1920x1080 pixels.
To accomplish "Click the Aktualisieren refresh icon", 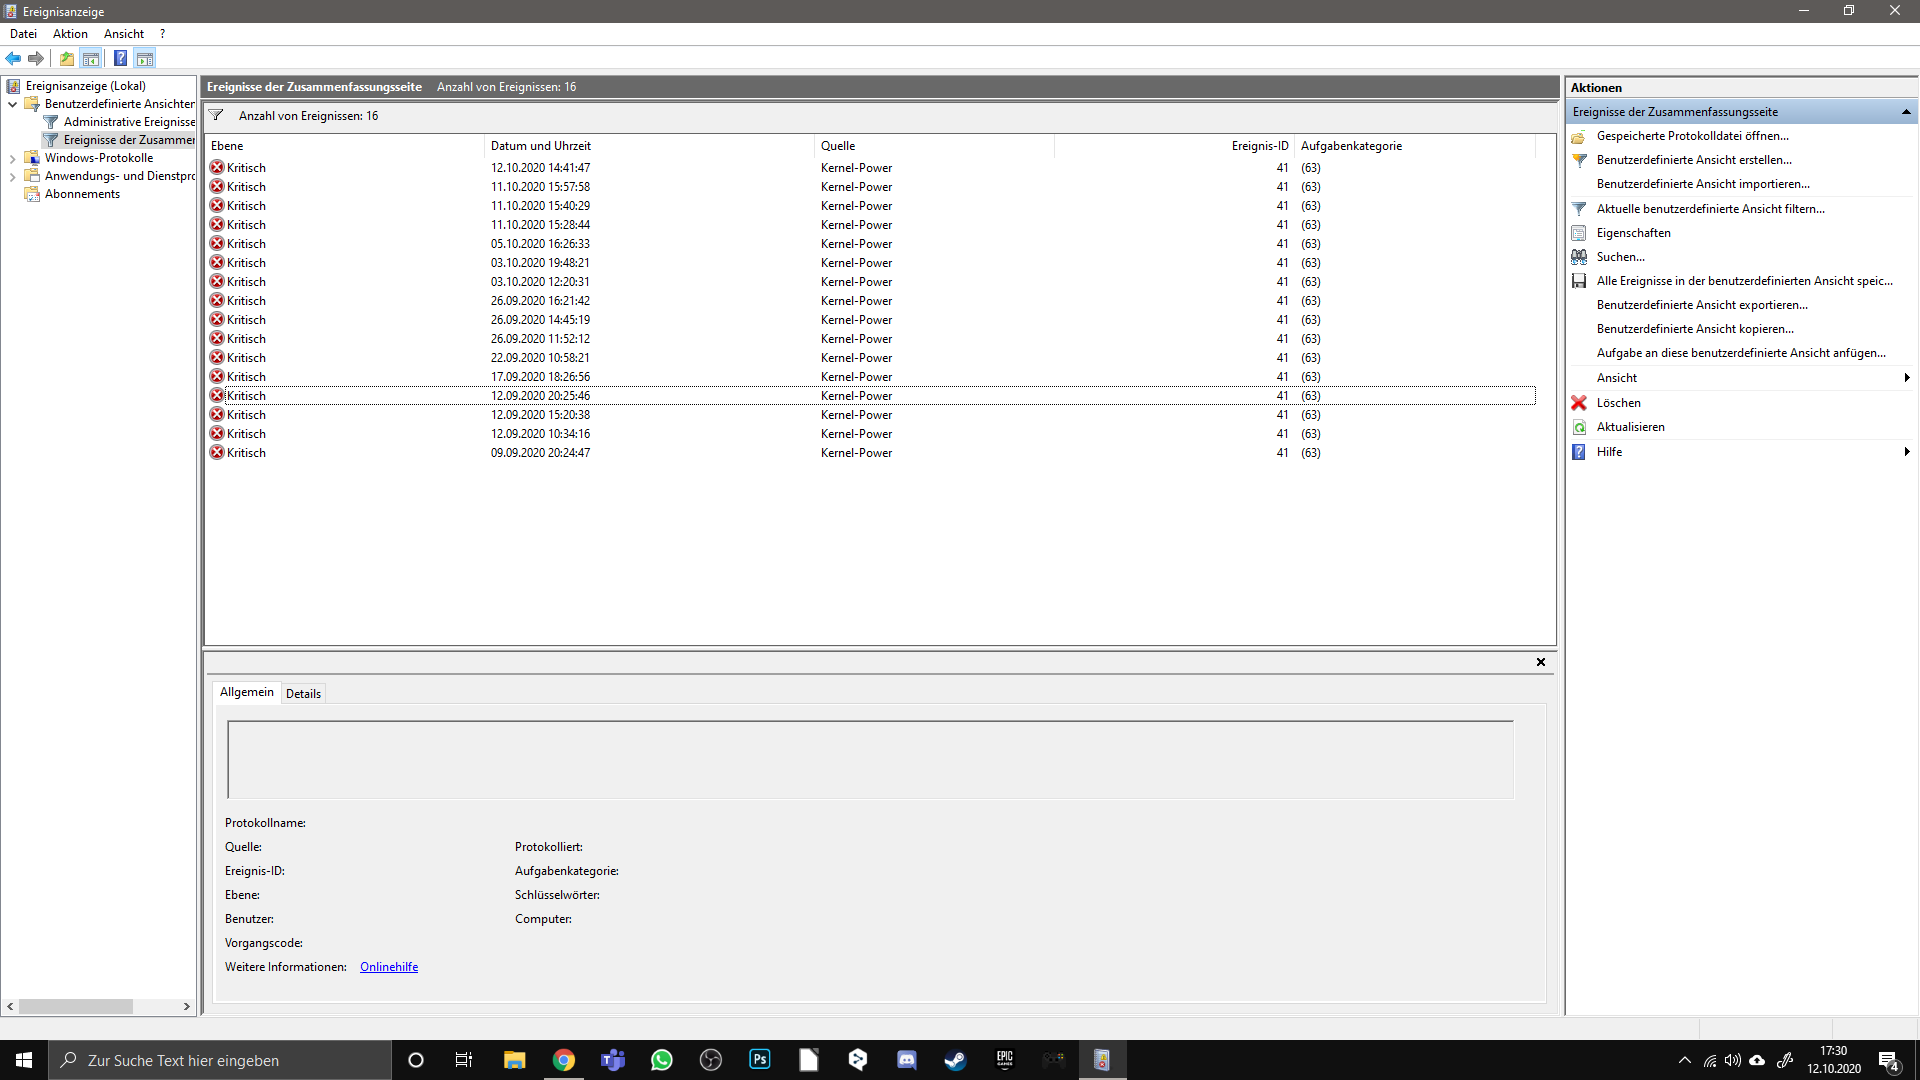I will click(1579, 427).
